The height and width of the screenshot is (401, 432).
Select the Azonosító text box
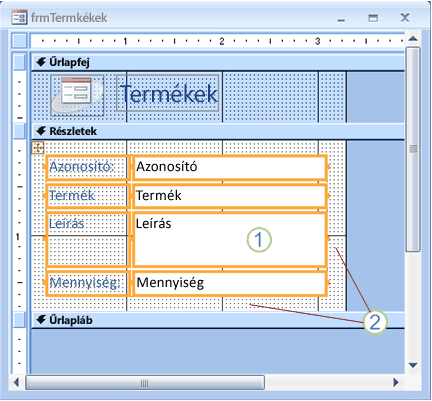230,167
